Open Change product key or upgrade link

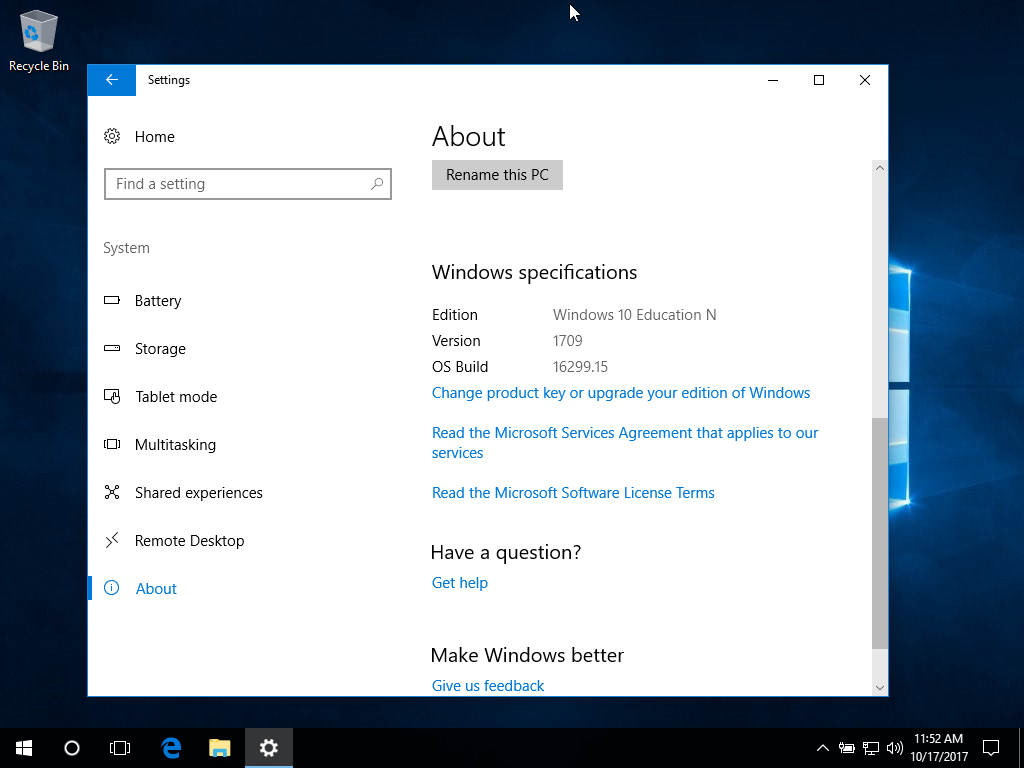pyautogui.click(x=620, y=393)
